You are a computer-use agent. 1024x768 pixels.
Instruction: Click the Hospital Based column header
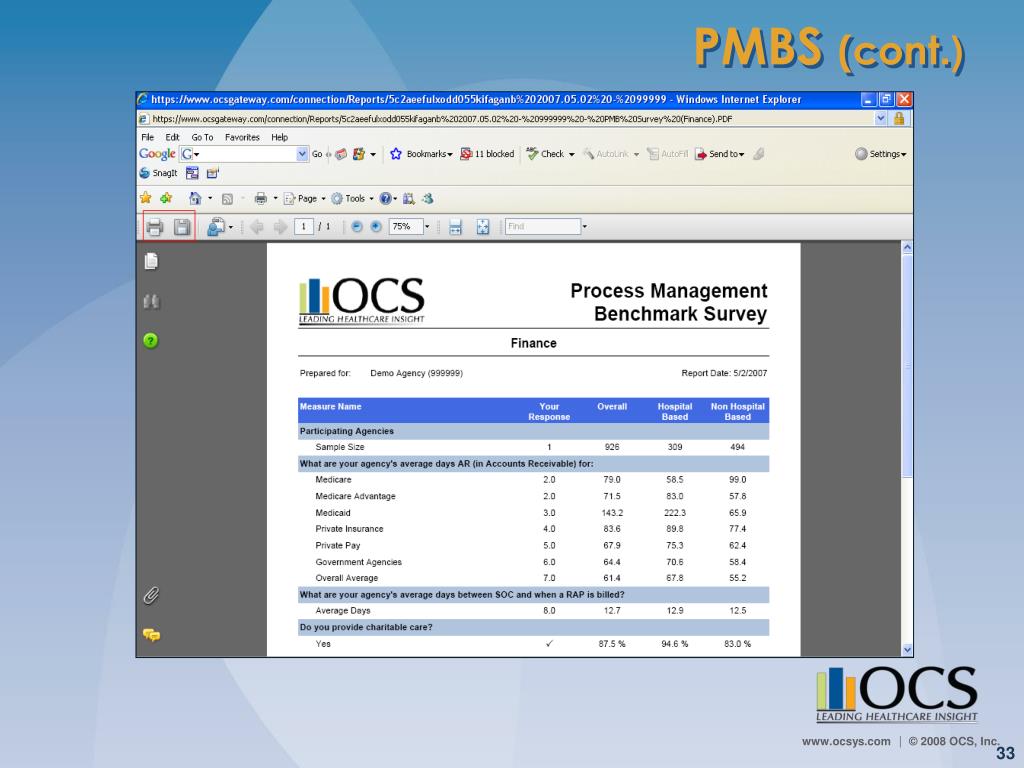pyautogui.click(x=675, y=411)
